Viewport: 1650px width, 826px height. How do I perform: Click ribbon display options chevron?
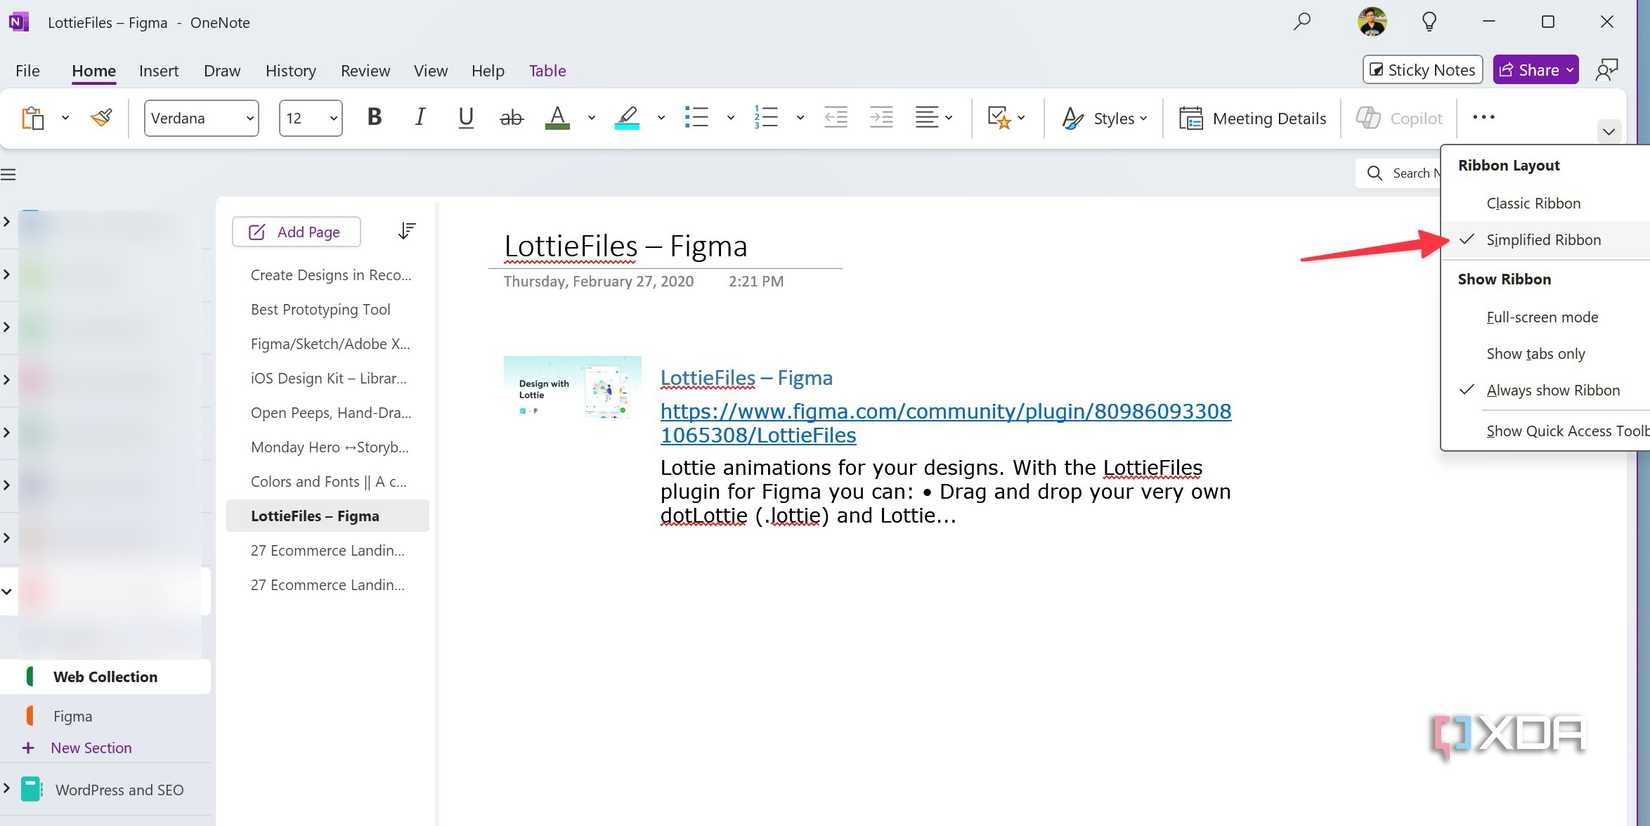click(1608, 131)
